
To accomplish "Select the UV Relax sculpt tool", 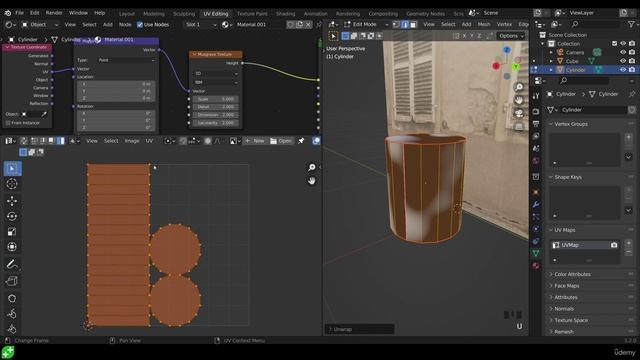I will click(12, 313).
